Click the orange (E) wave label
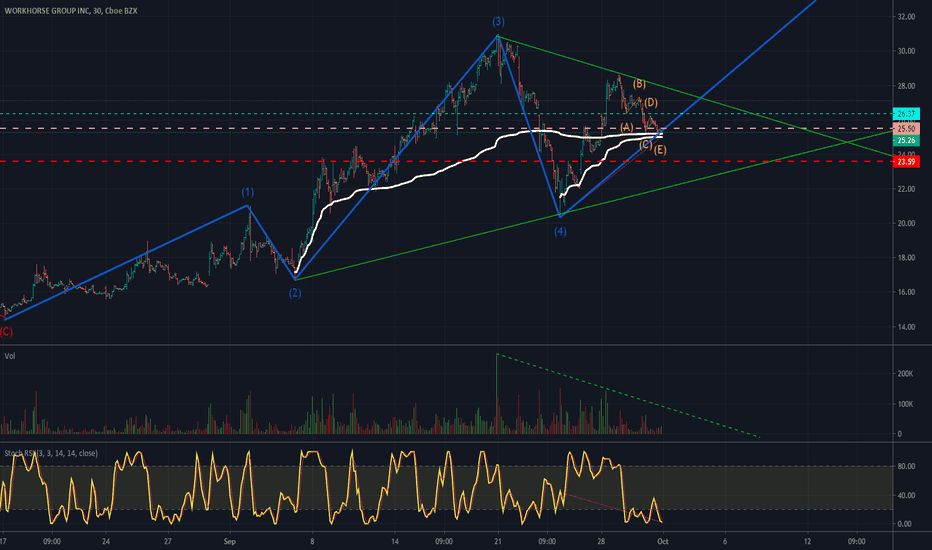 [x=660, y=150]
